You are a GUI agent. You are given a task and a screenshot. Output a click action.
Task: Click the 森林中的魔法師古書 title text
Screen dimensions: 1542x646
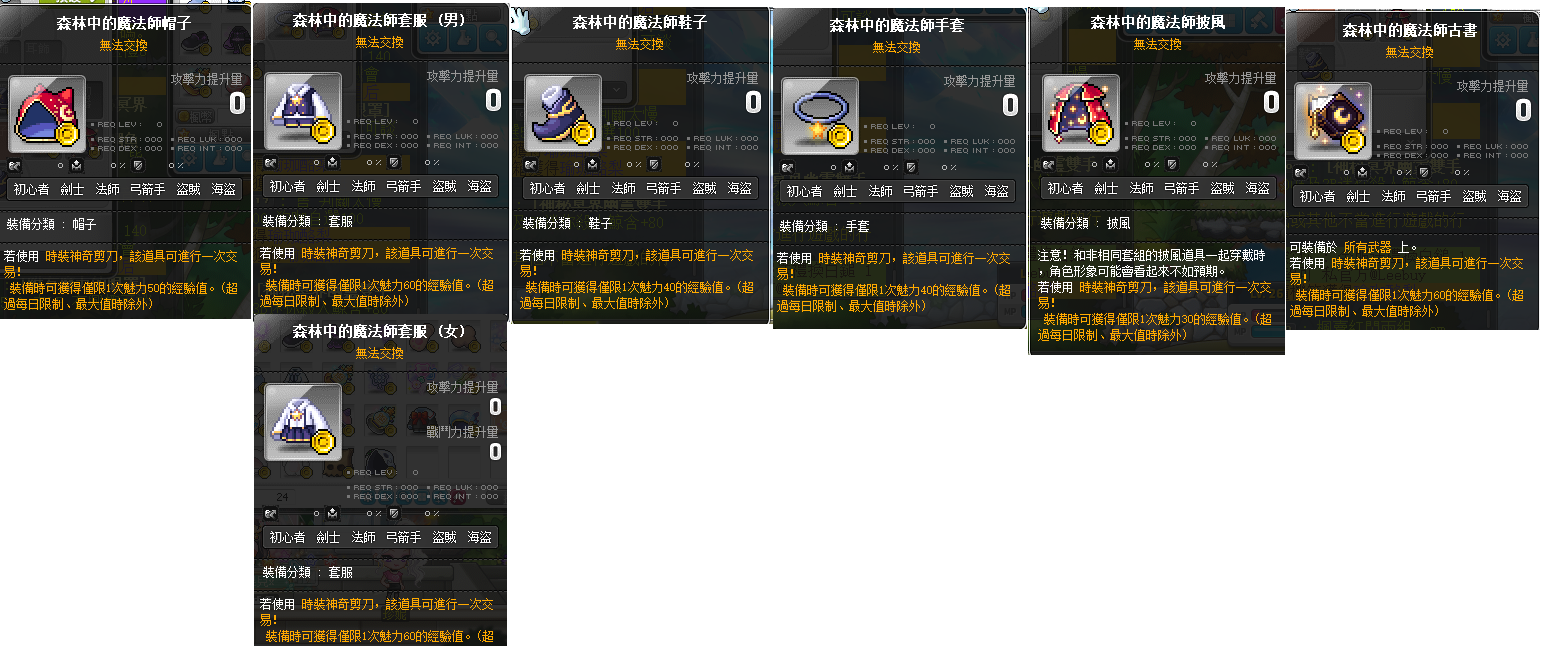pyautogui.click(x=1409, y=31)
